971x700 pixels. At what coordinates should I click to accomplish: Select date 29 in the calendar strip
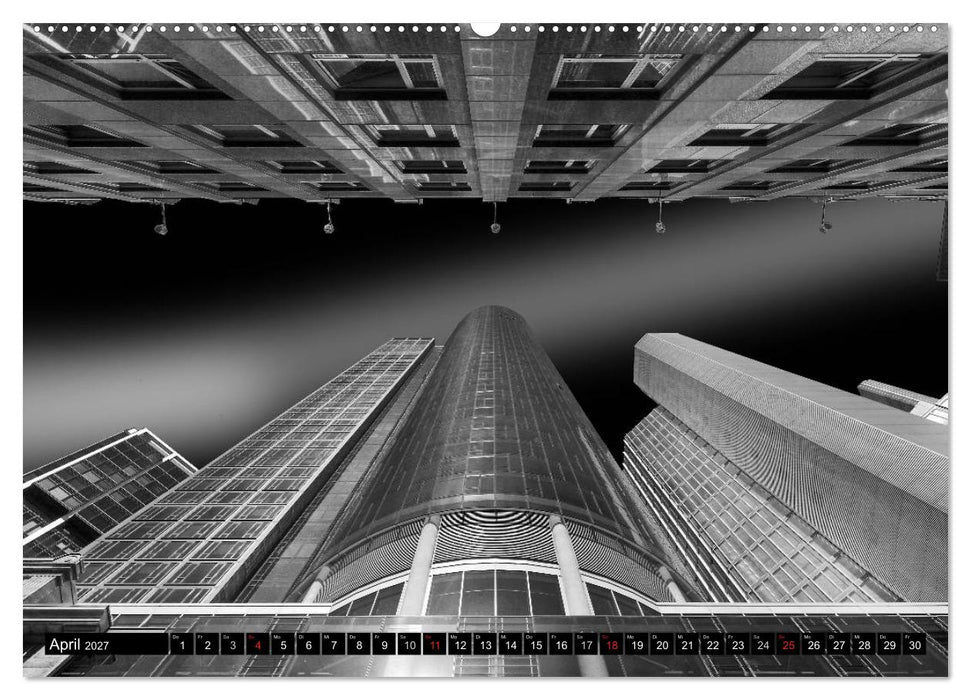[890, 644]
